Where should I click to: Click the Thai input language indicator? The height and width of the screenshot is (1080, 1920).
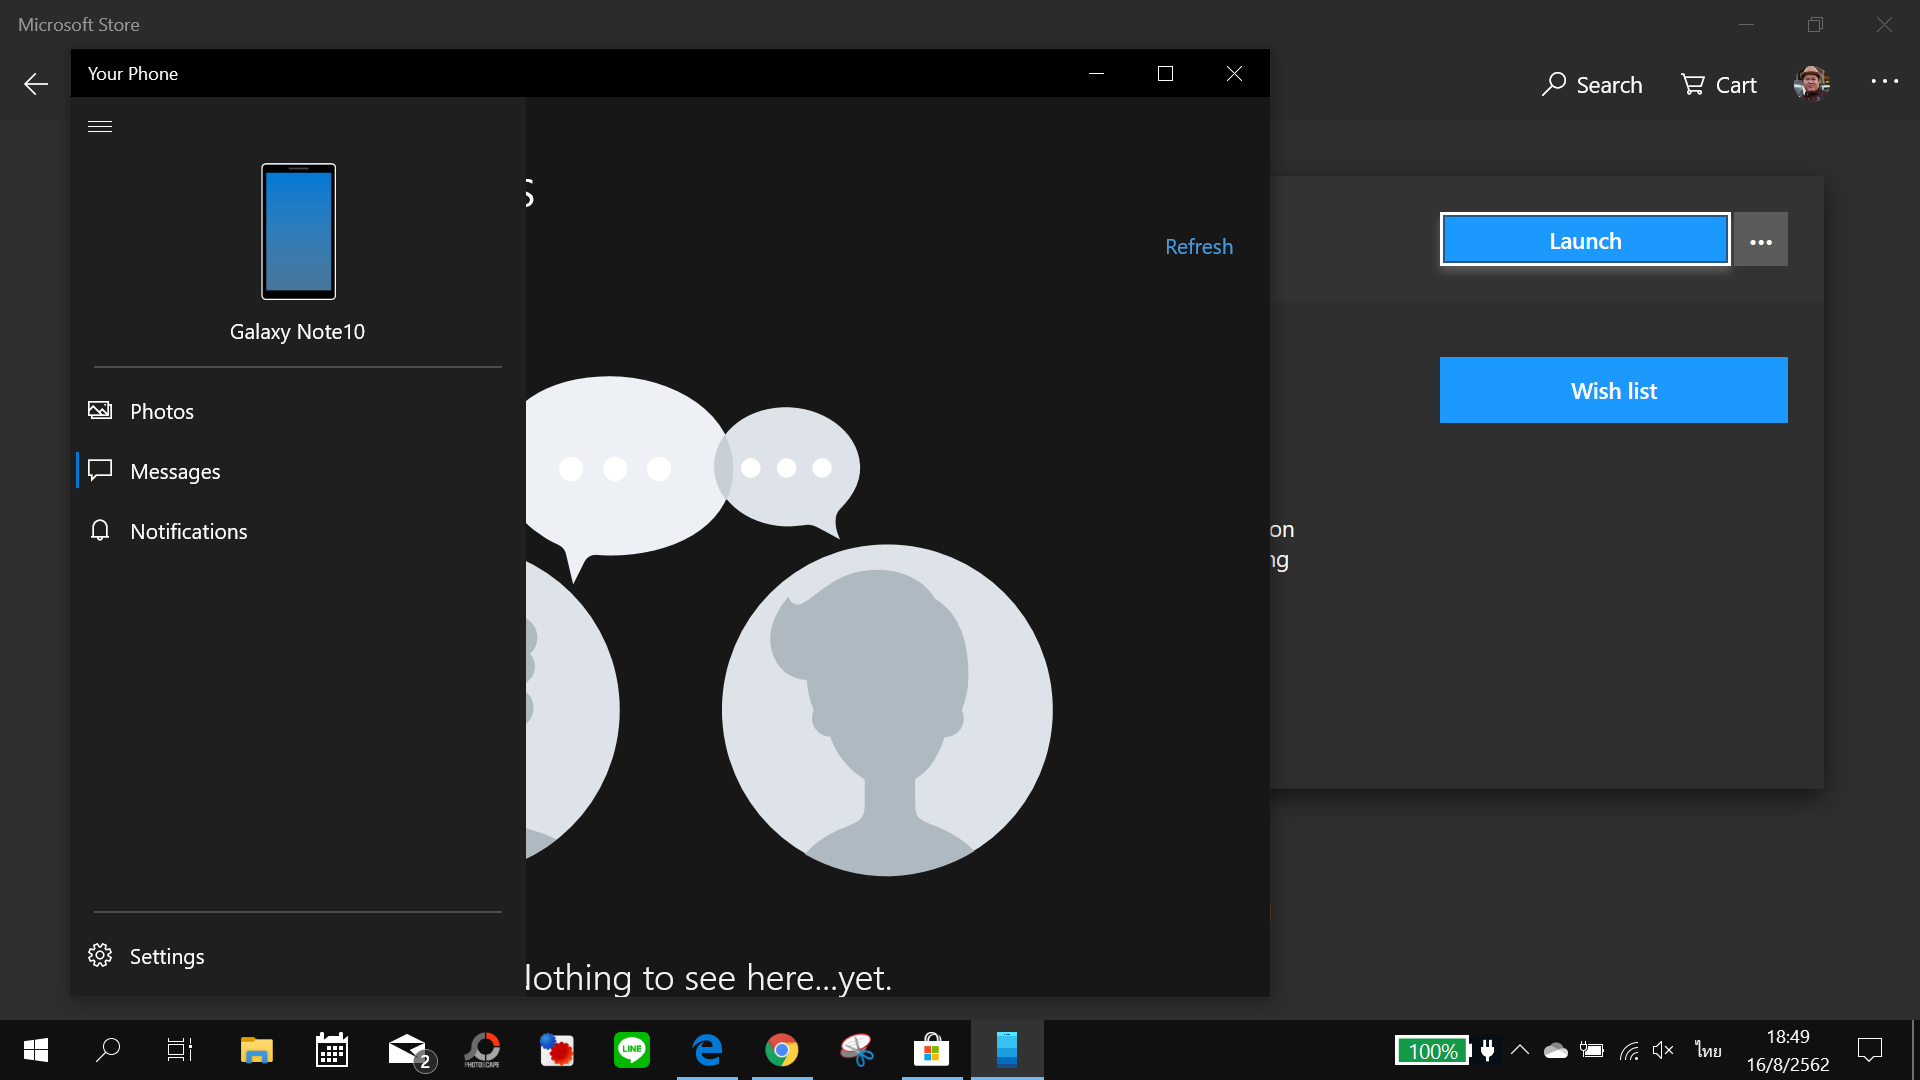point(1708,1050)
